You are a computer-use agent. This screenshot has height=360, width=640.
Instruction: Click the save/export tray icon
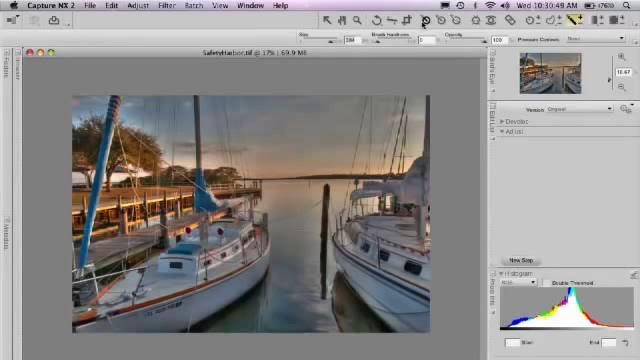point(54,20)
